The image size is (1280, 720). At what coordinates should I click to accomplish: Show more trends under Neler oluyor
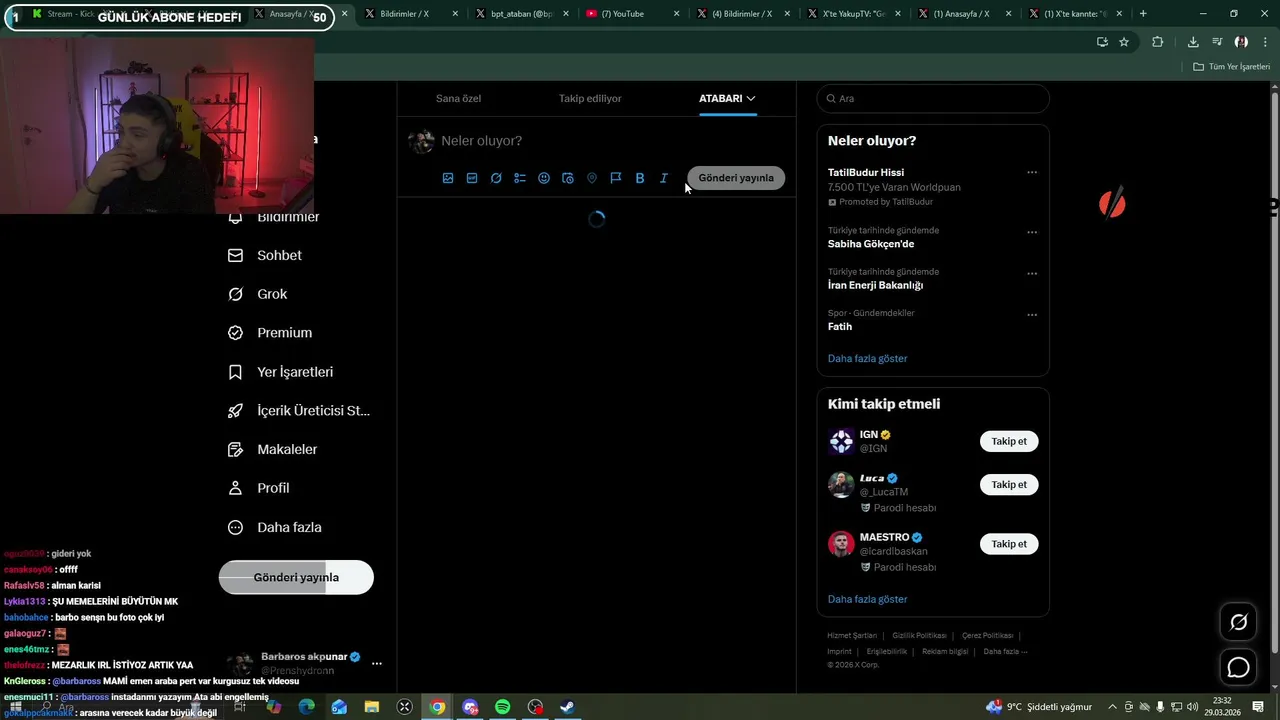pyautogui.click(x=867, y=358)
